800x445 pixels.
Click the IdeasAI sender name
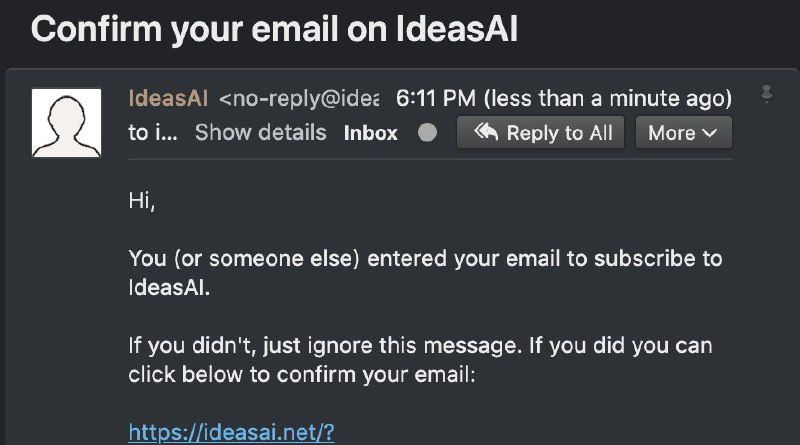pyautogui.click(x=168, y=99)
